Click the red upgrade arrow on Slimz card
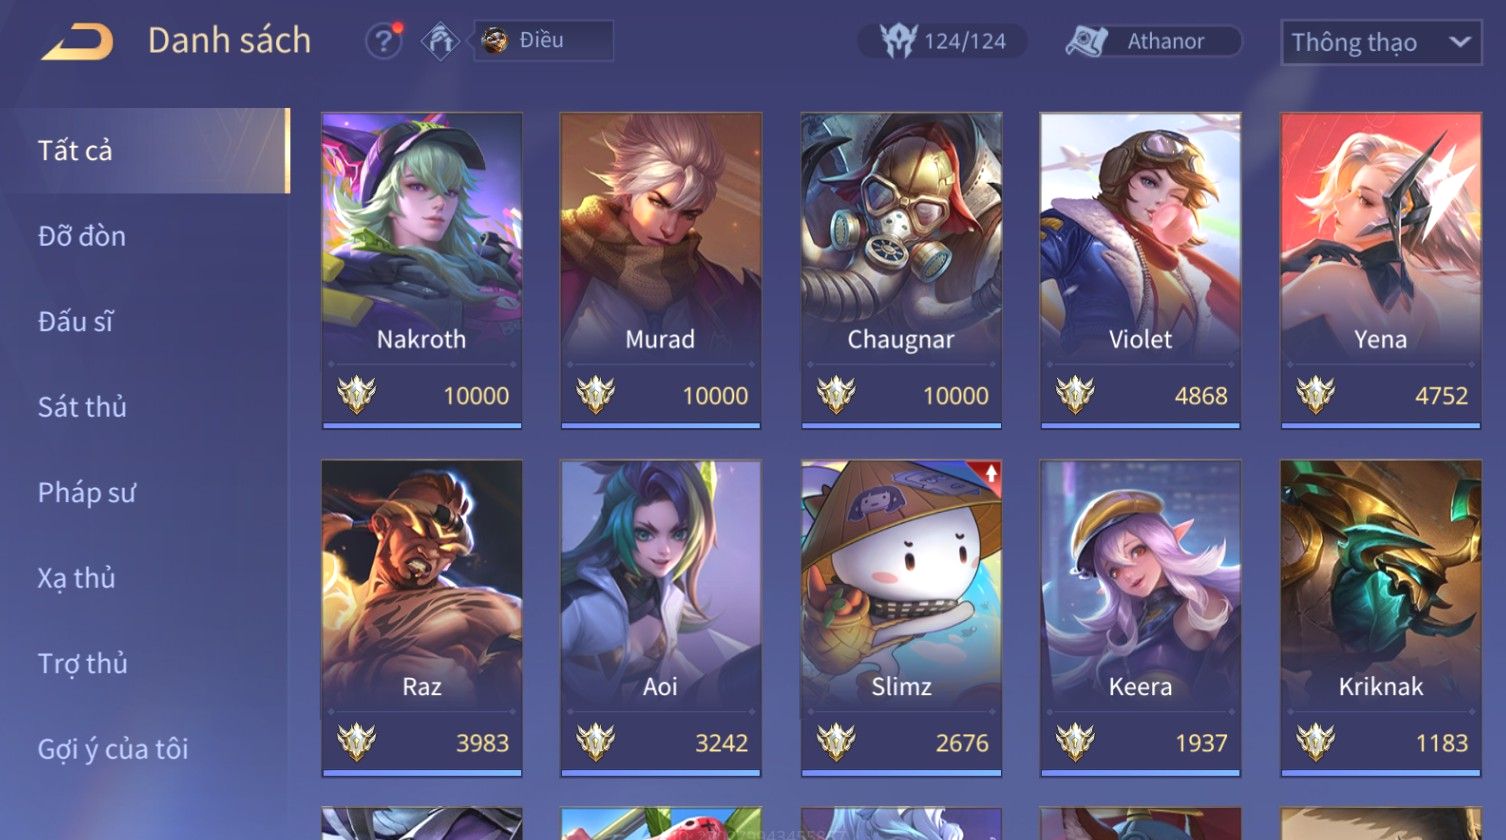 991,474
